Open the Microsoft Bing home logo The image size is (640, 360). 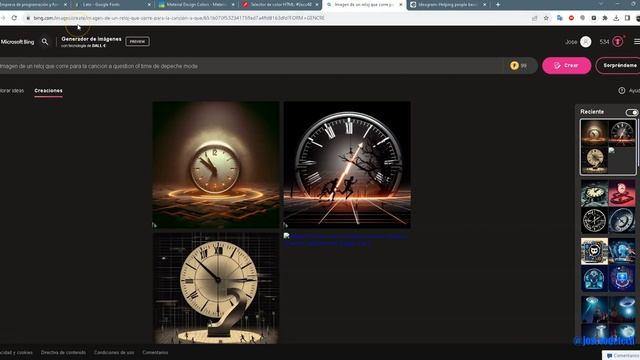click(17, 42)
